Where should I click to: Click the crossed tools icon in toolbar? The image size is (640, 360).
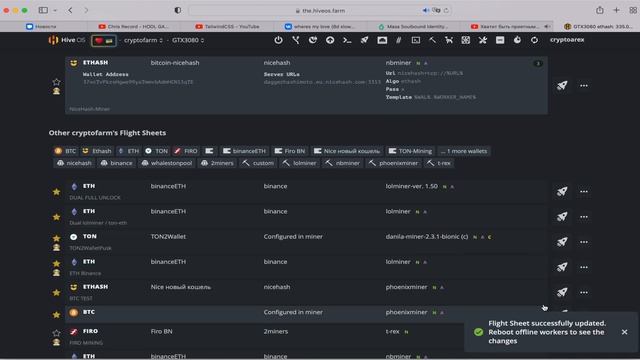click(x=483, y=40)
